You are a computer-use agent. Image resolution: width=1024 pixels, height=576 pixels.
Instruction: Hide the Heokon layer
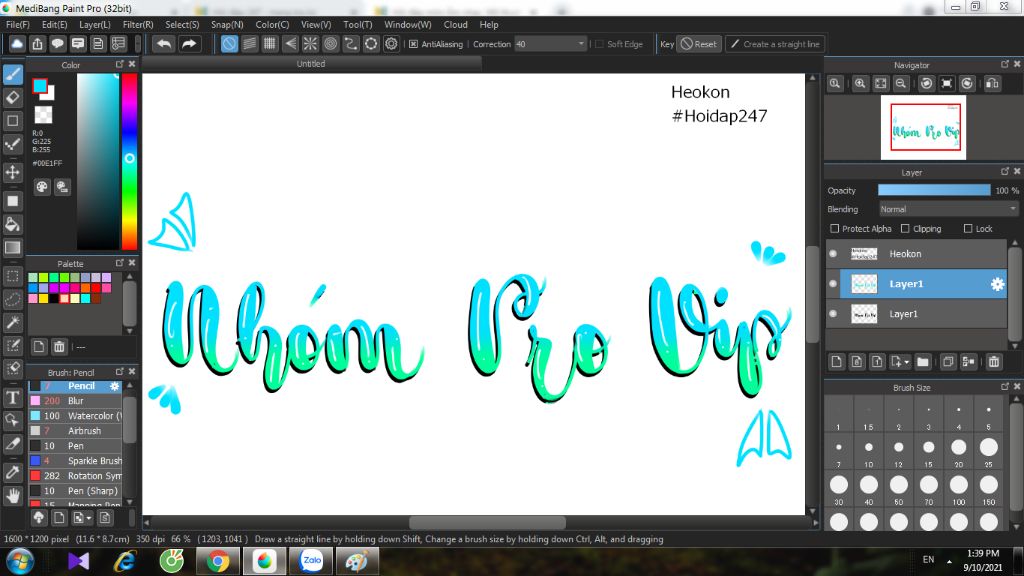point(833,254)
